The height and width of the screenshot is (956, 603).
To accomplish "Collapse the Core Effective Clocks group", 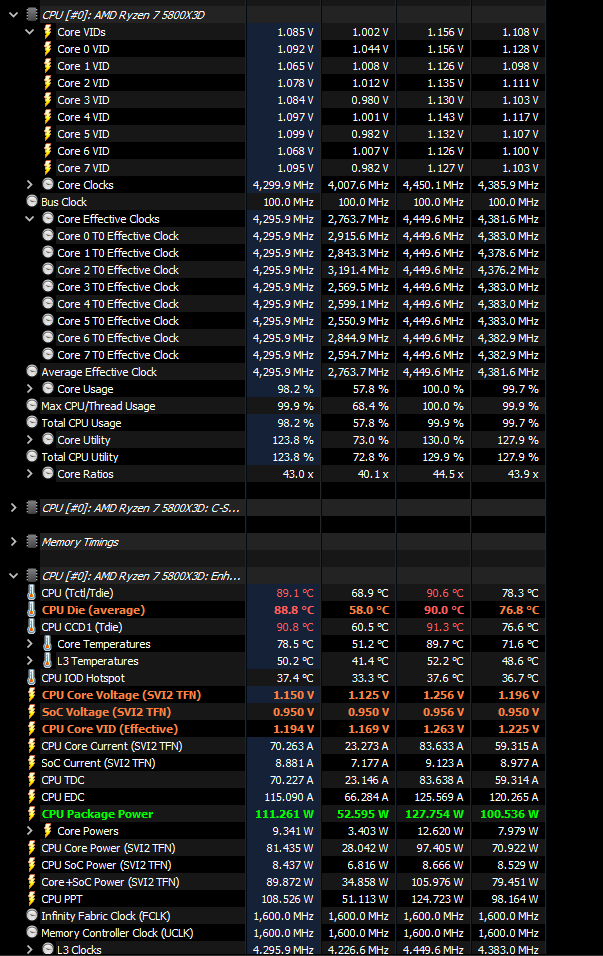I will (x=29, y=219).
